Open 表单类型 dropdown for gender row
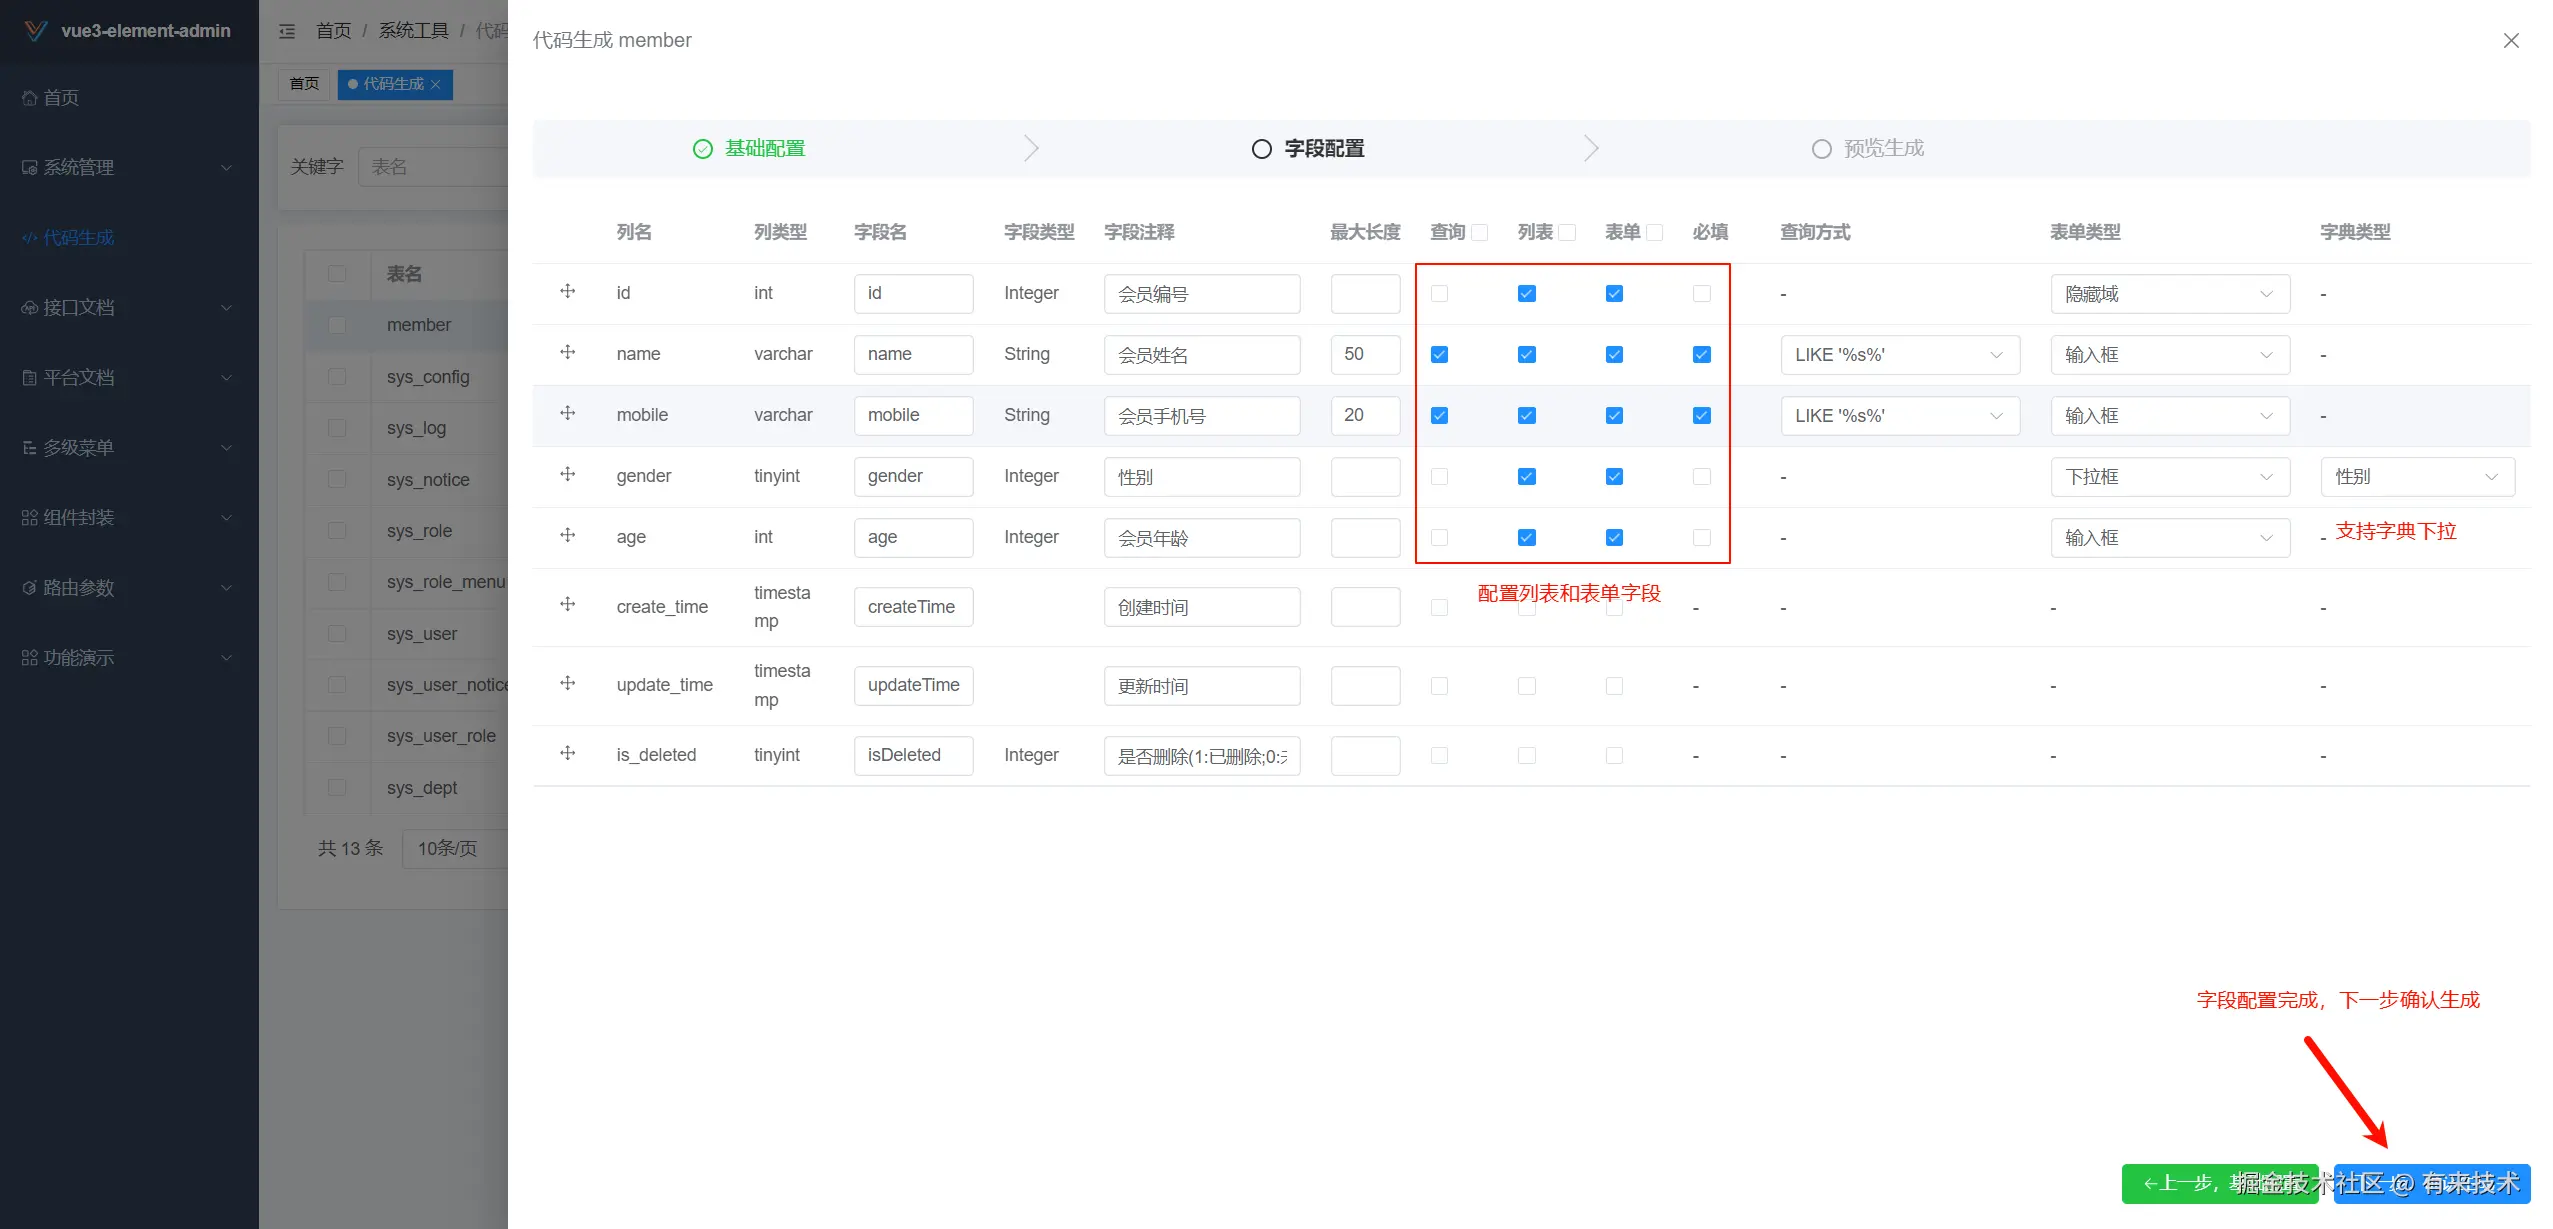The image size is (2553, 1229). click(x=2169, y=477)
